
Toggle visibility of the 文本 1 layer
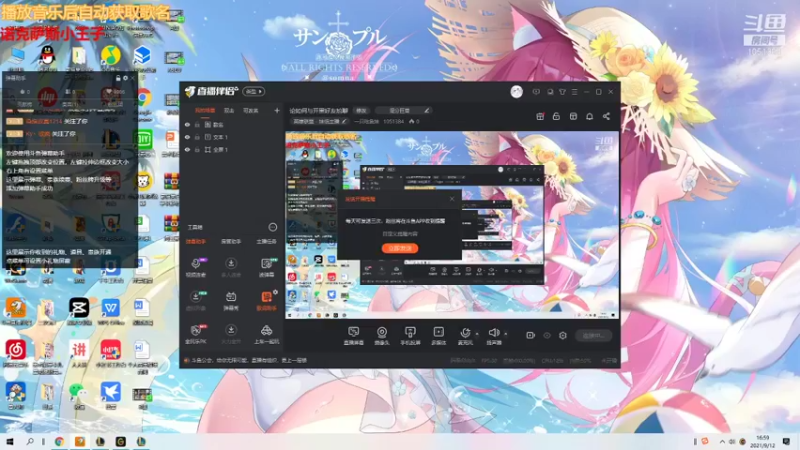pos(187,137)
